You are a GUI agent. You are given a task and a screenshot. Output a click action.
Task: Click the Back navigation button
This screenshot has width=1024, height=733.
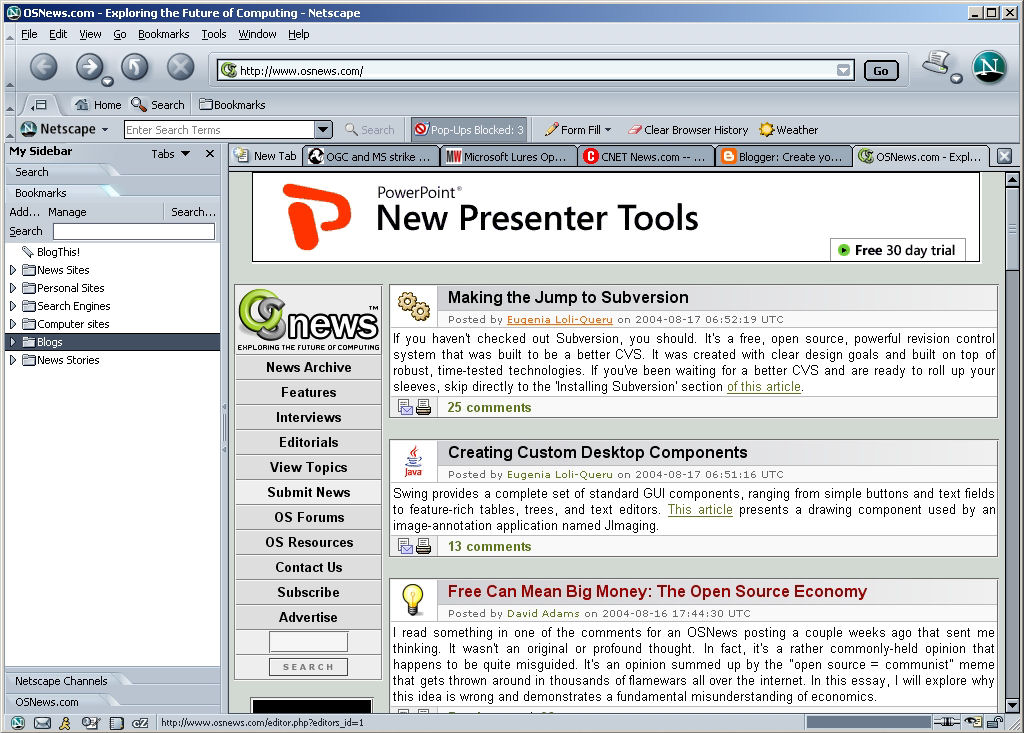pos(43,67)
